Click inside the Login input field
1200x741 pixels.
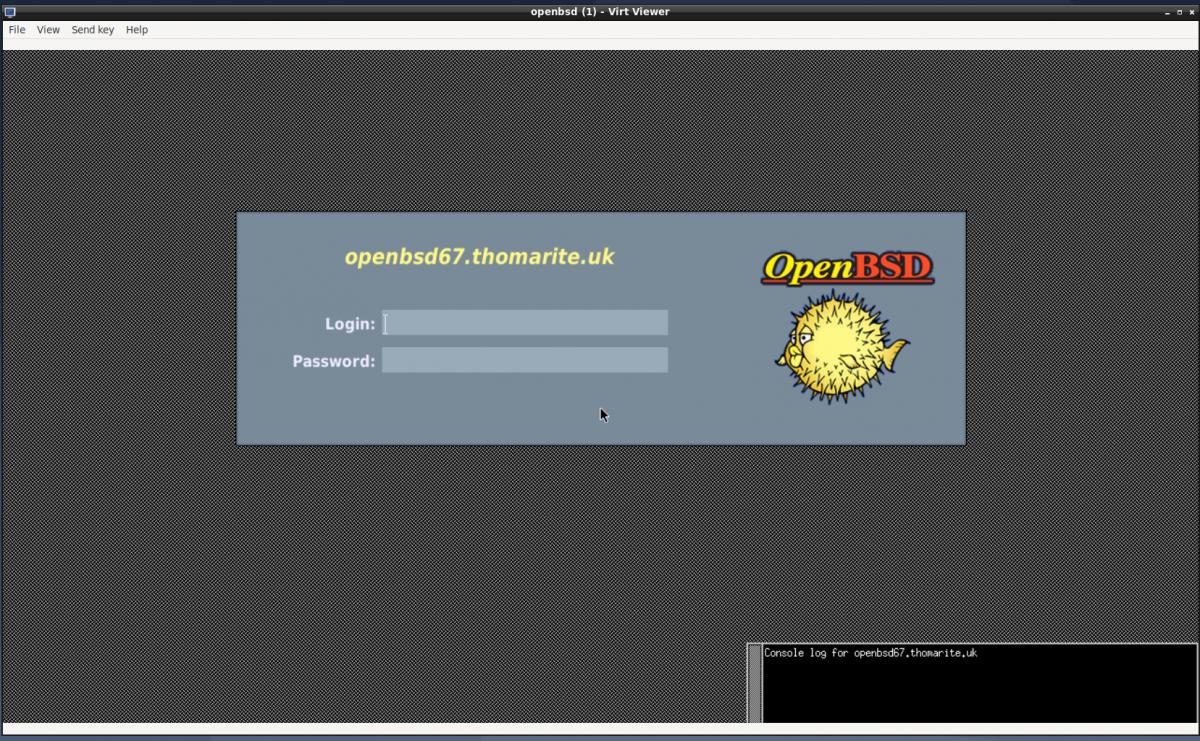click(525, 322)
